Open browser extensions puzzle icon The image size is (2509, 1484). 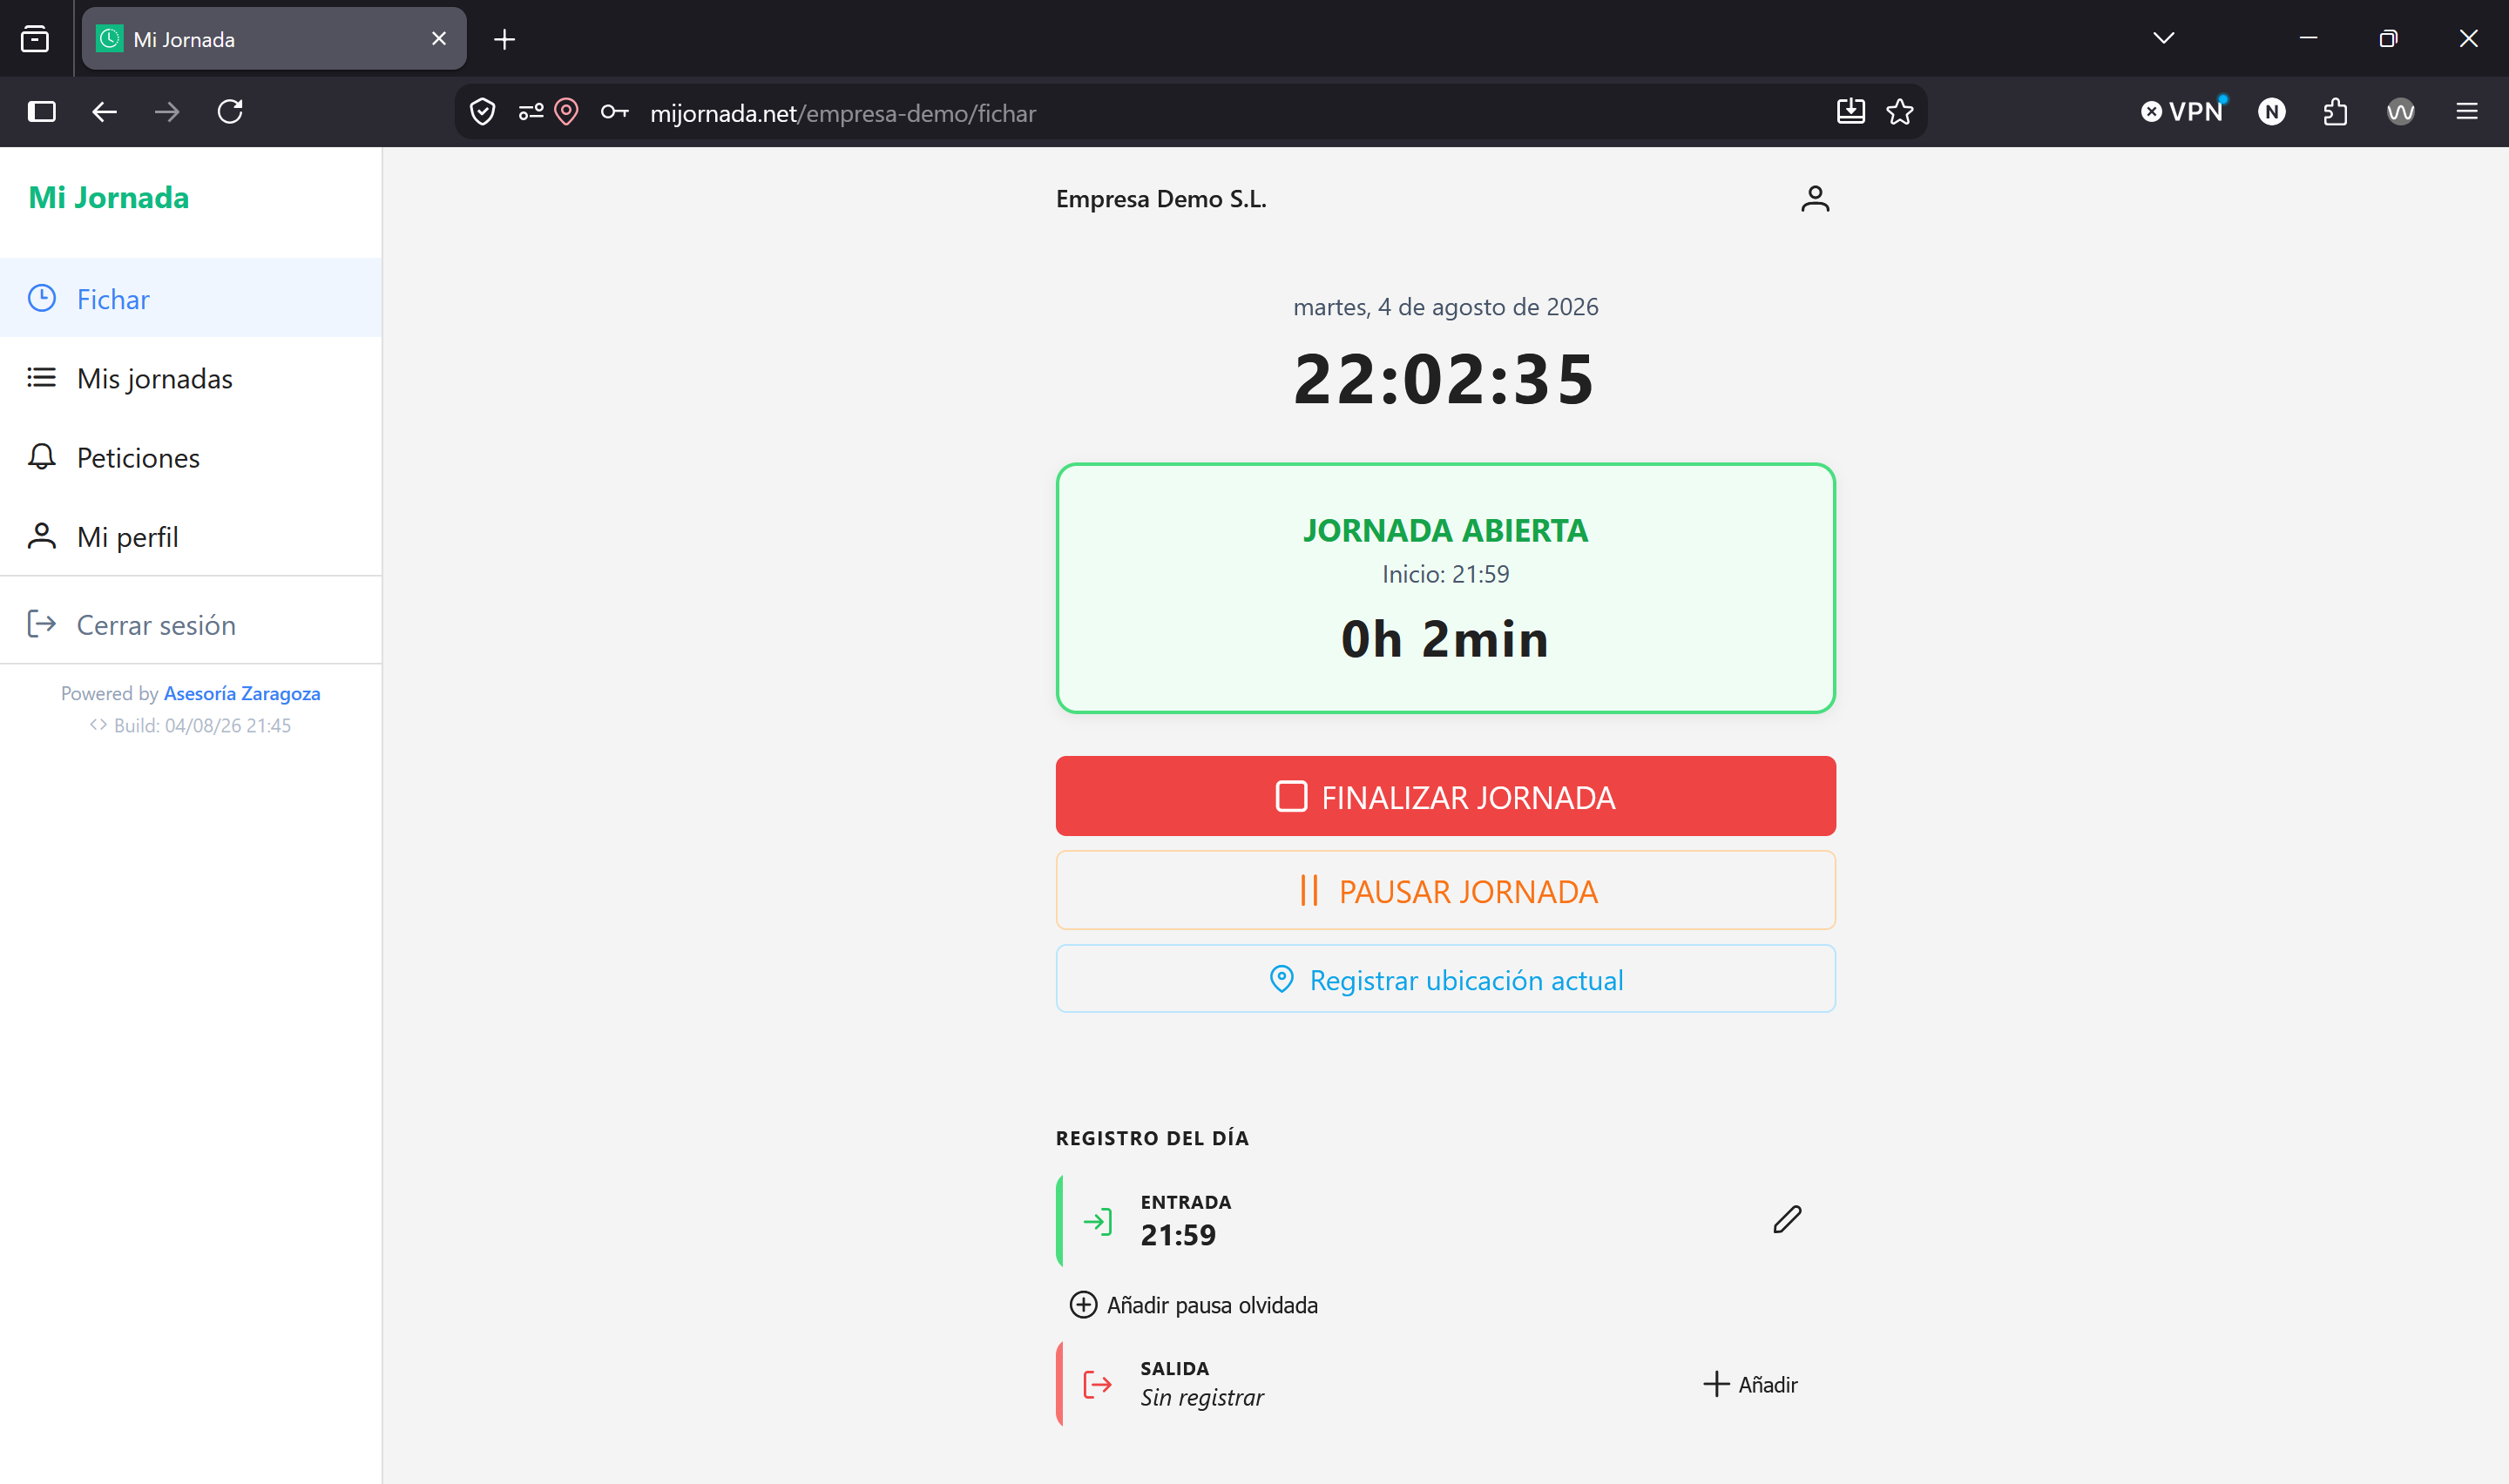2334,112
